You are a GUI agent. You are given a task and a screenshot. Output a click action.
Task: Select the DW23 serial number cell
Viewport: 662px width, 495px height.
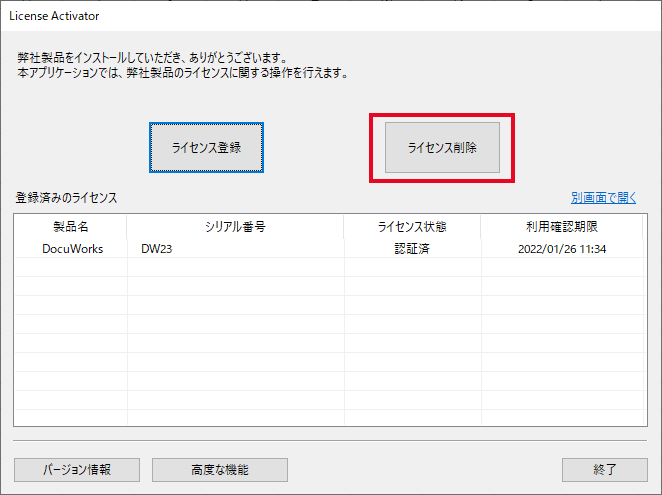coord(236,249)
